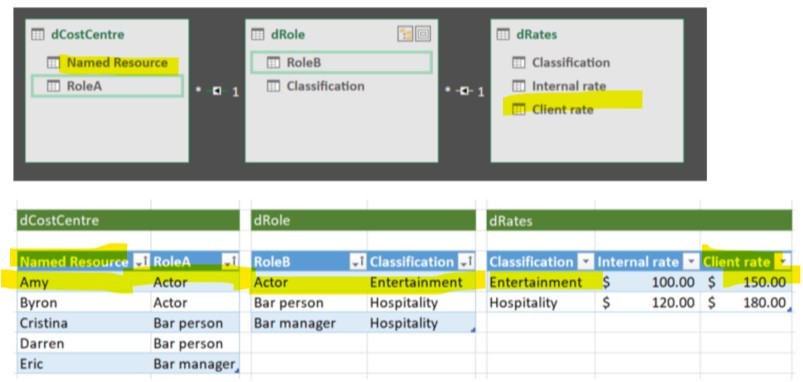Select the Named Resource field in dCostCentre diagram
This screenshot has height=382, width=803.
117,63
